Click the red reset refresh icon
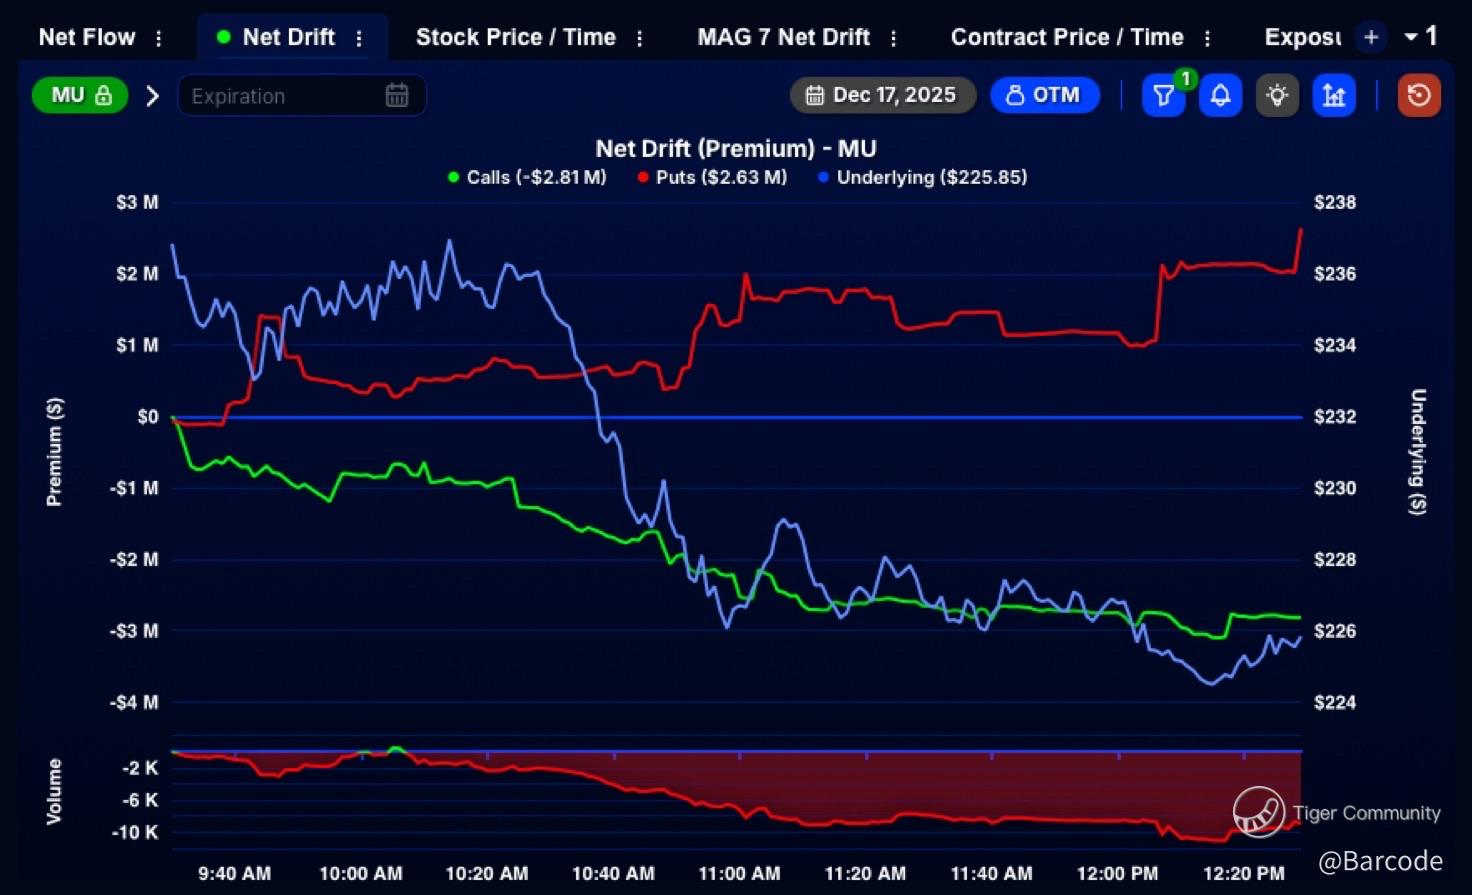The width and height of the screenshot is (1472, 895). 1419,96
